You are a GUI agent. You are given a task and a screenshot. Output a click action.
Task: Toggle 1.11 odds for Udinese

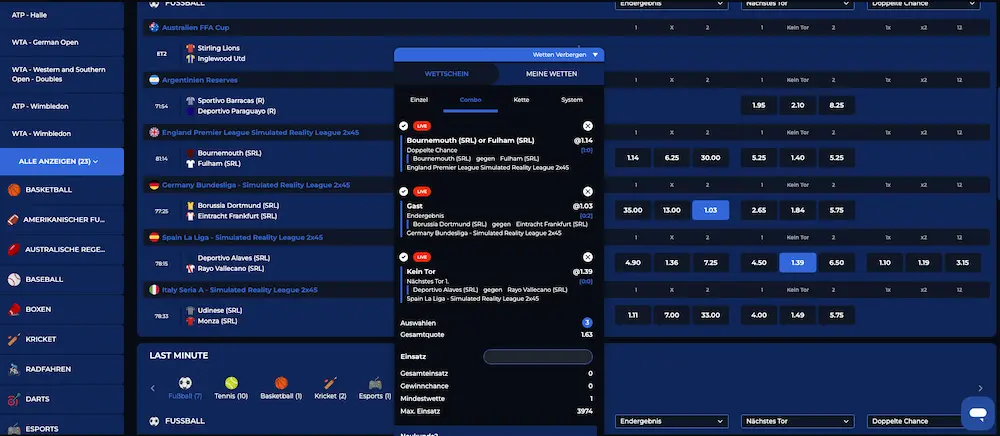click(633, 315)
